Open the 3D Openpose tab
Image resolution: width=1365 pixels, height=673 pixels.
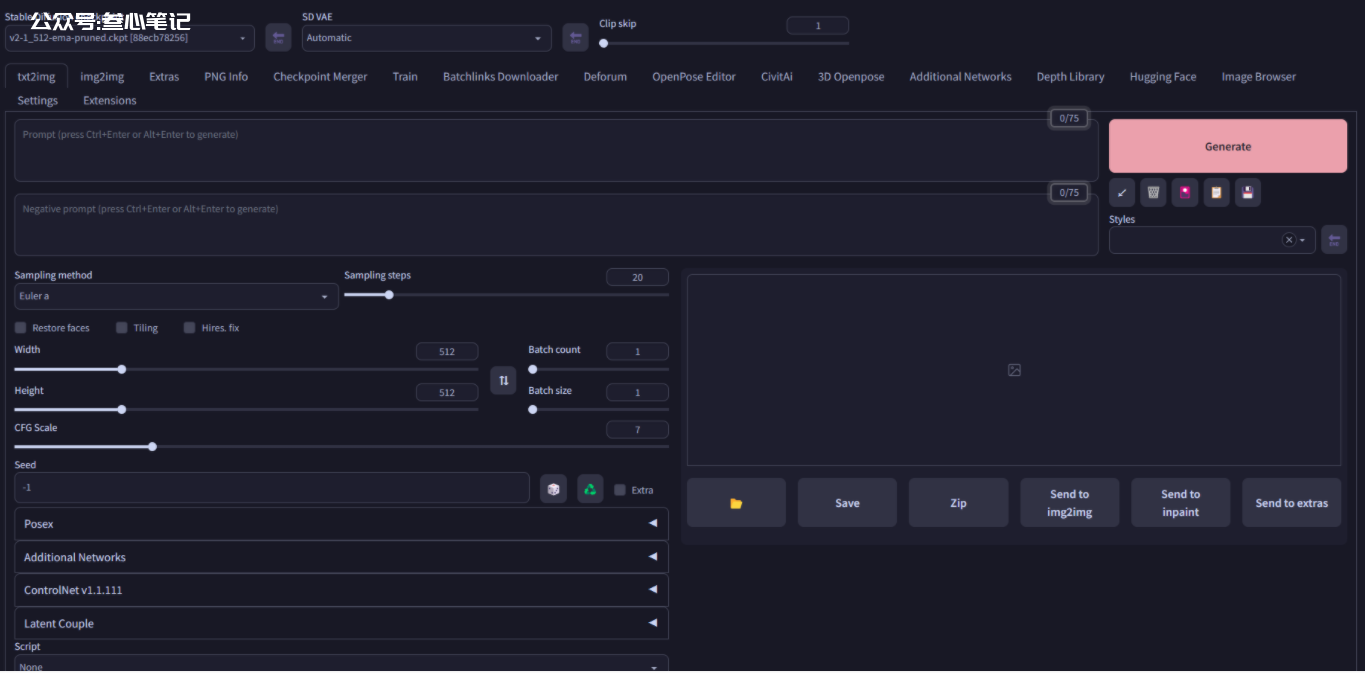click(851, 76)
